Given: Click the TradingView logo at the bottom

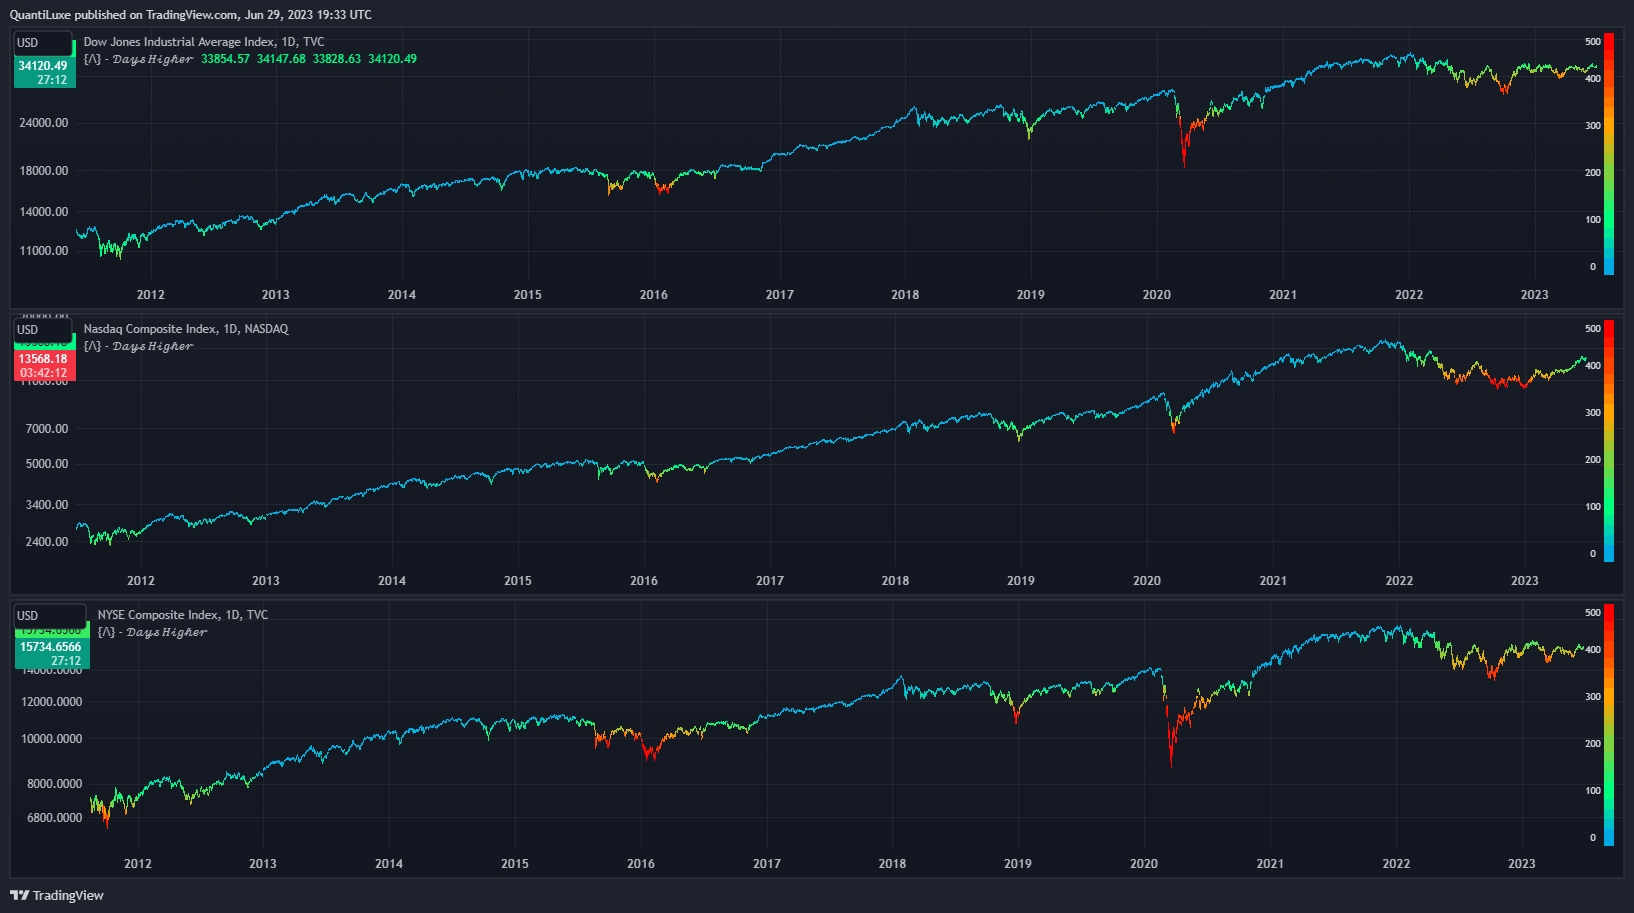Looking at the screenshot, I should tap(57, 895).
